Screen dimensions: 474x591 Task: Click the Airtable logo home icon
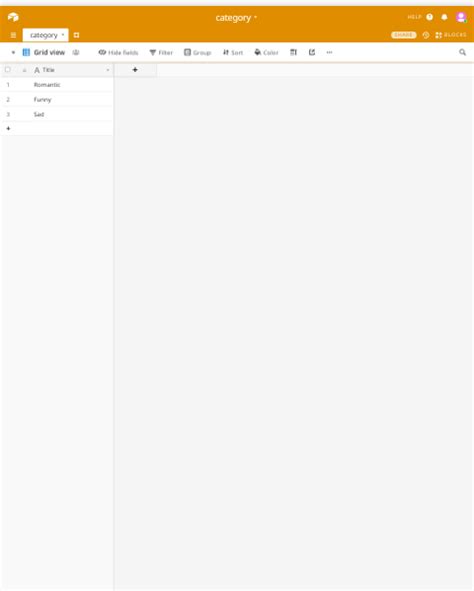click(13, 17)
